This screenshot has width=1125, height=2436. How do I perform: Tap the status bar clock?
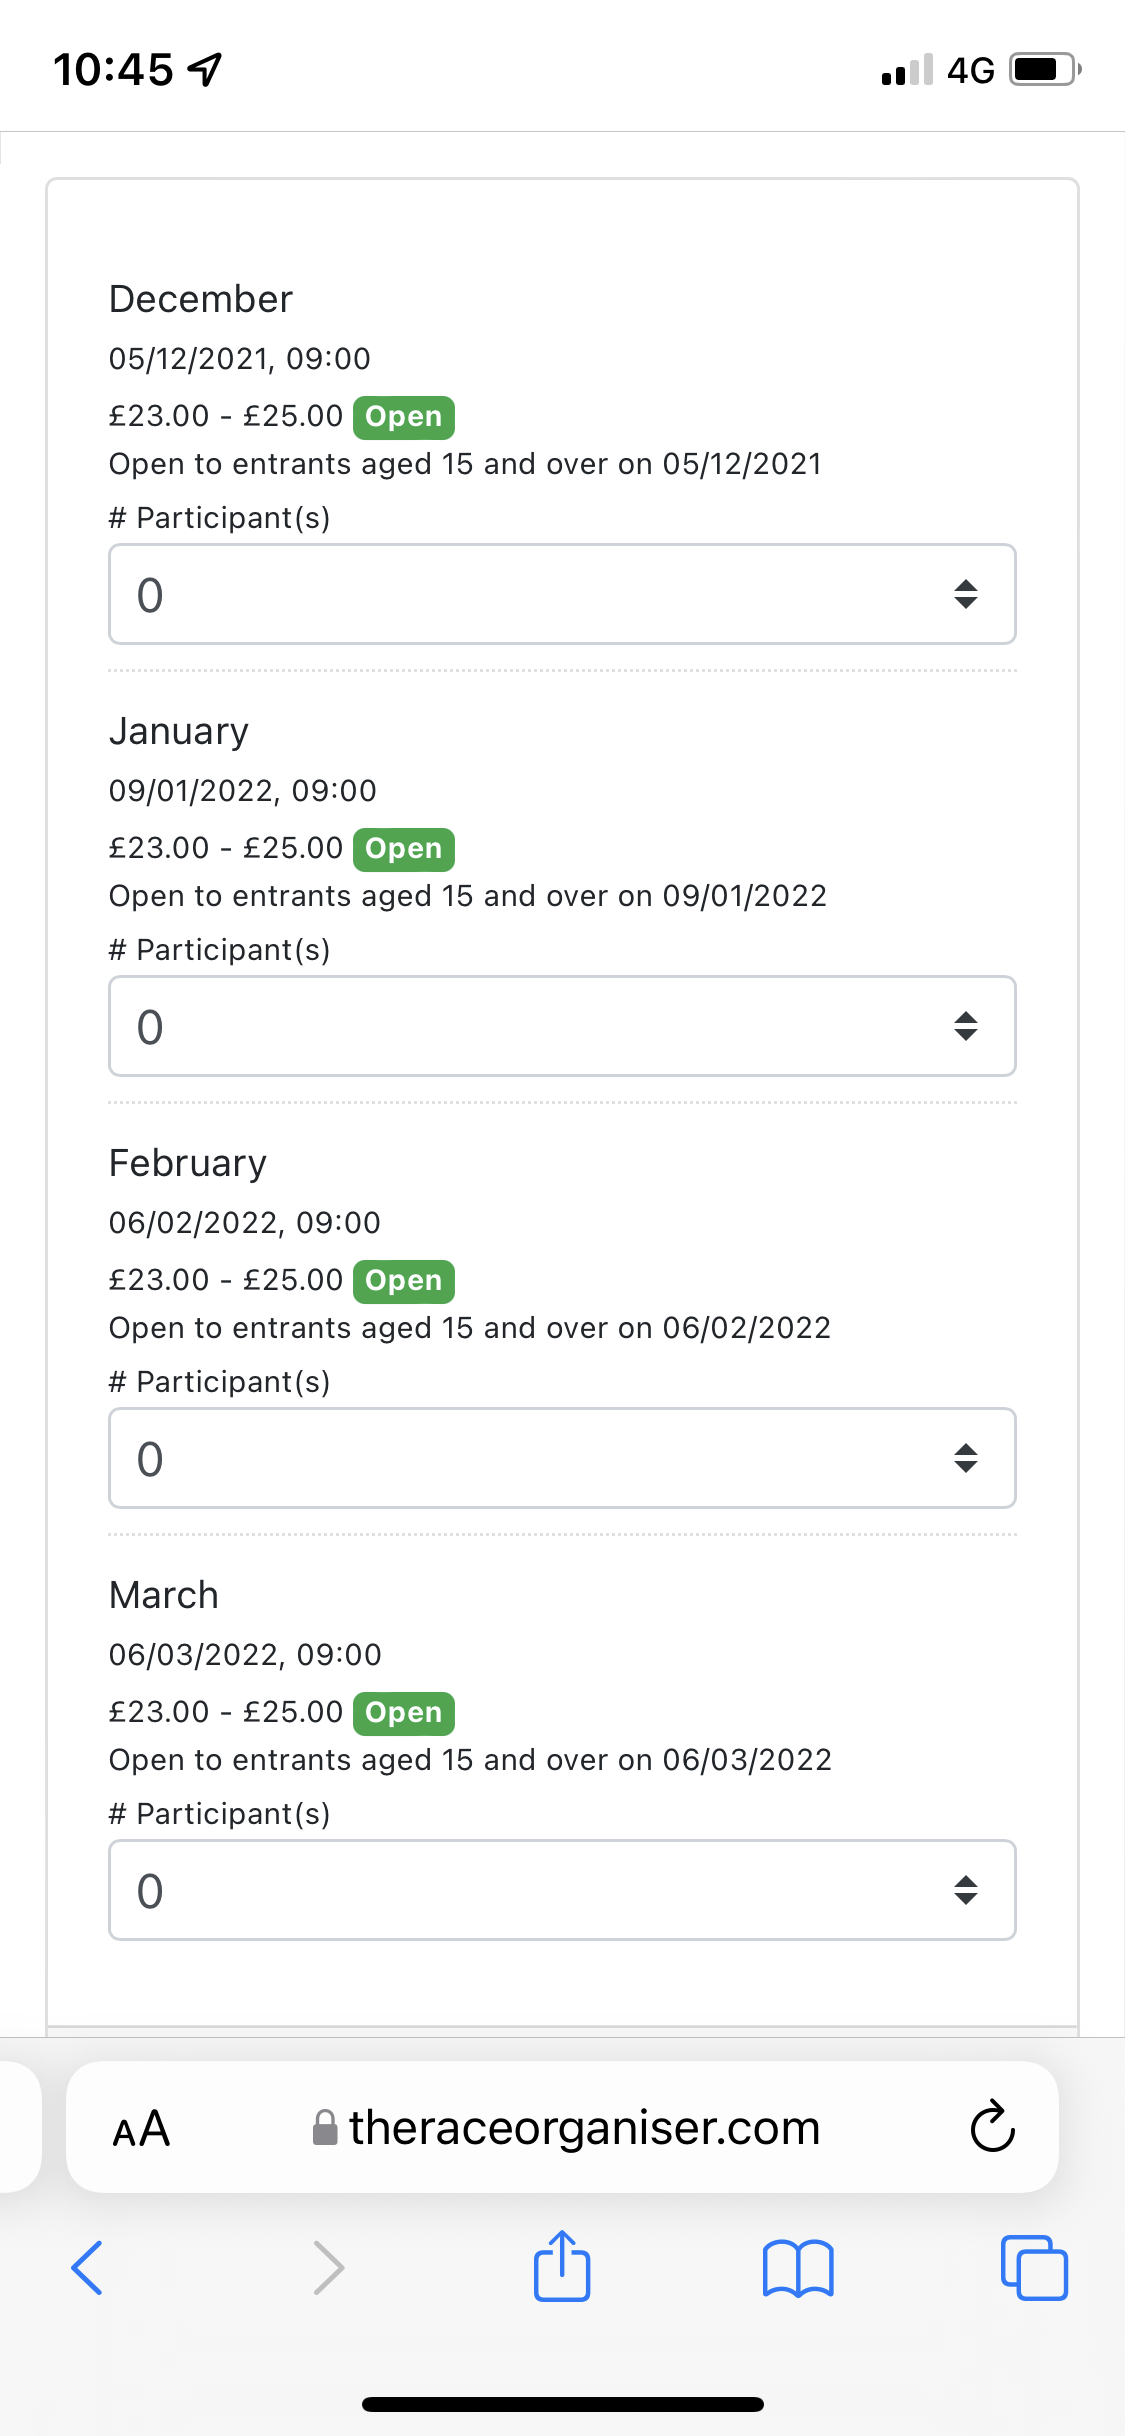pyautogui.click(x=113, y=70)
